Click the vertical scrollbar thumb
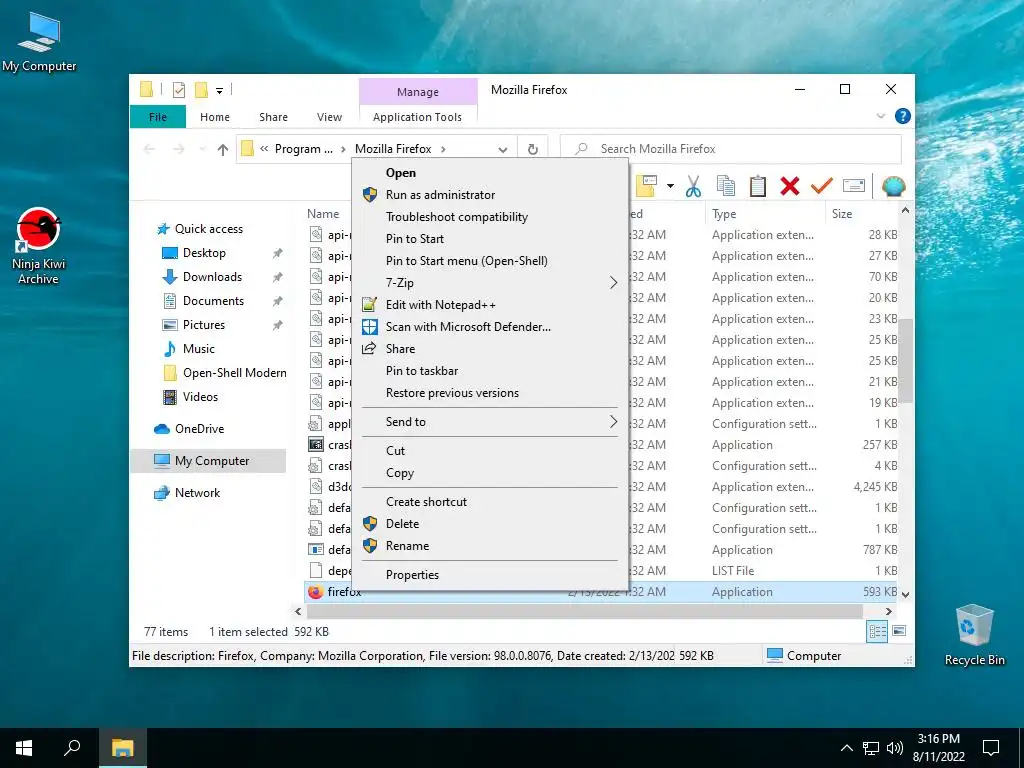Viewport: 1024px width, 768px height. [905, 360]
